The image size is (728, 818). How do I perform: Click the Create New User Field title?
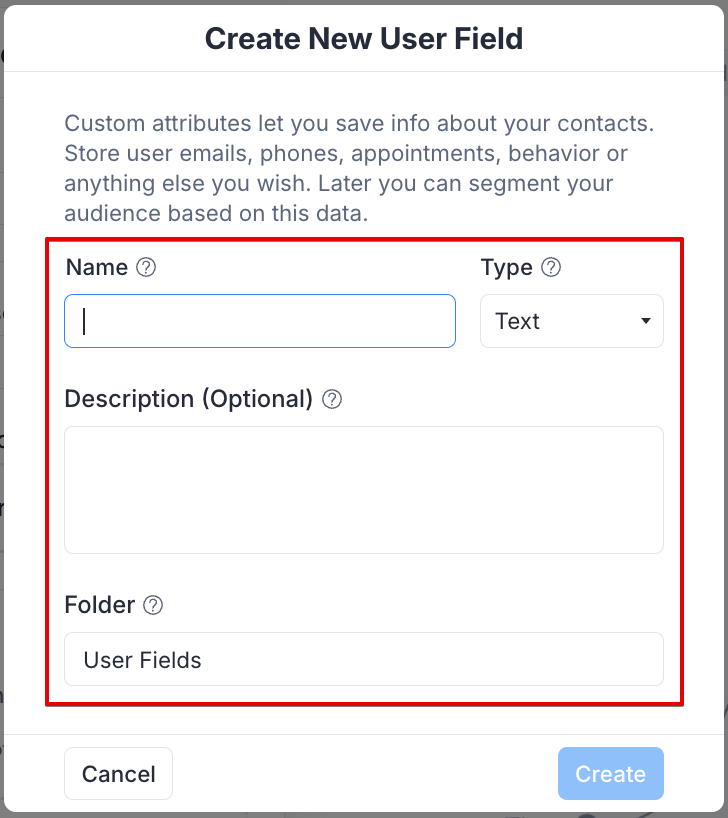(x=363, y=39)
